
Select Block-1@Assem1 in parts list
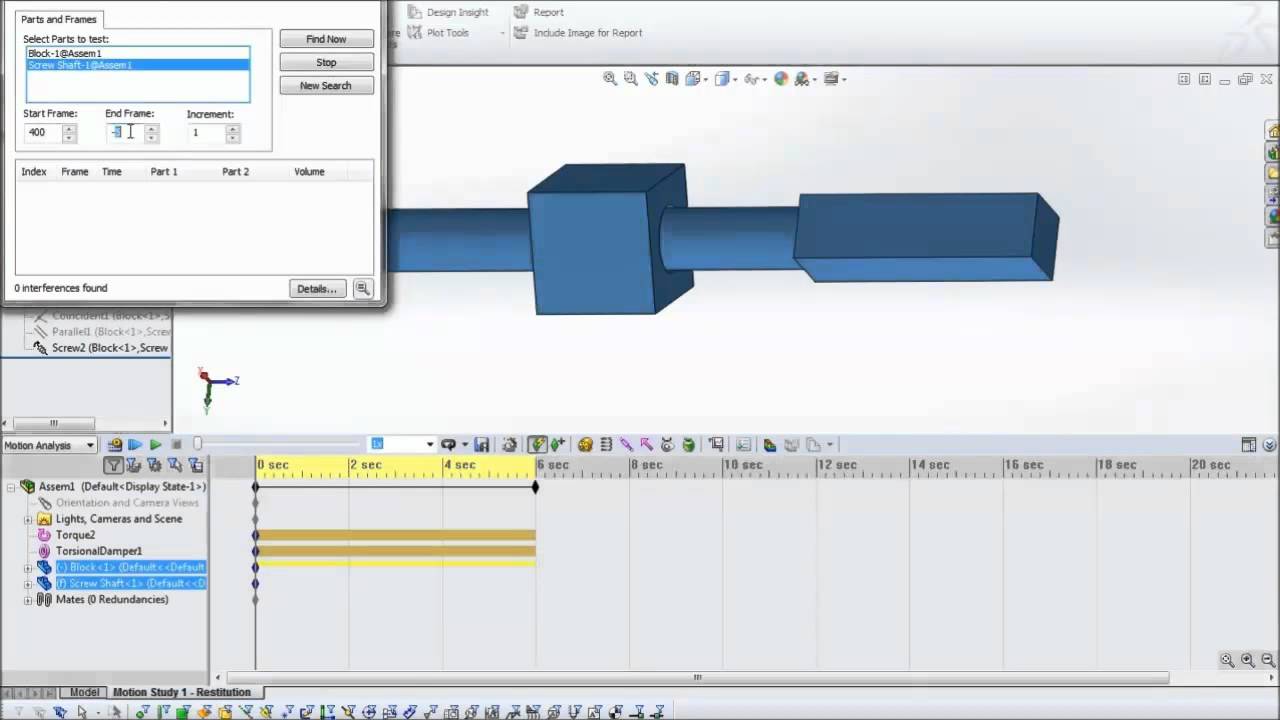pyautogui.click(x=137, y=53)
